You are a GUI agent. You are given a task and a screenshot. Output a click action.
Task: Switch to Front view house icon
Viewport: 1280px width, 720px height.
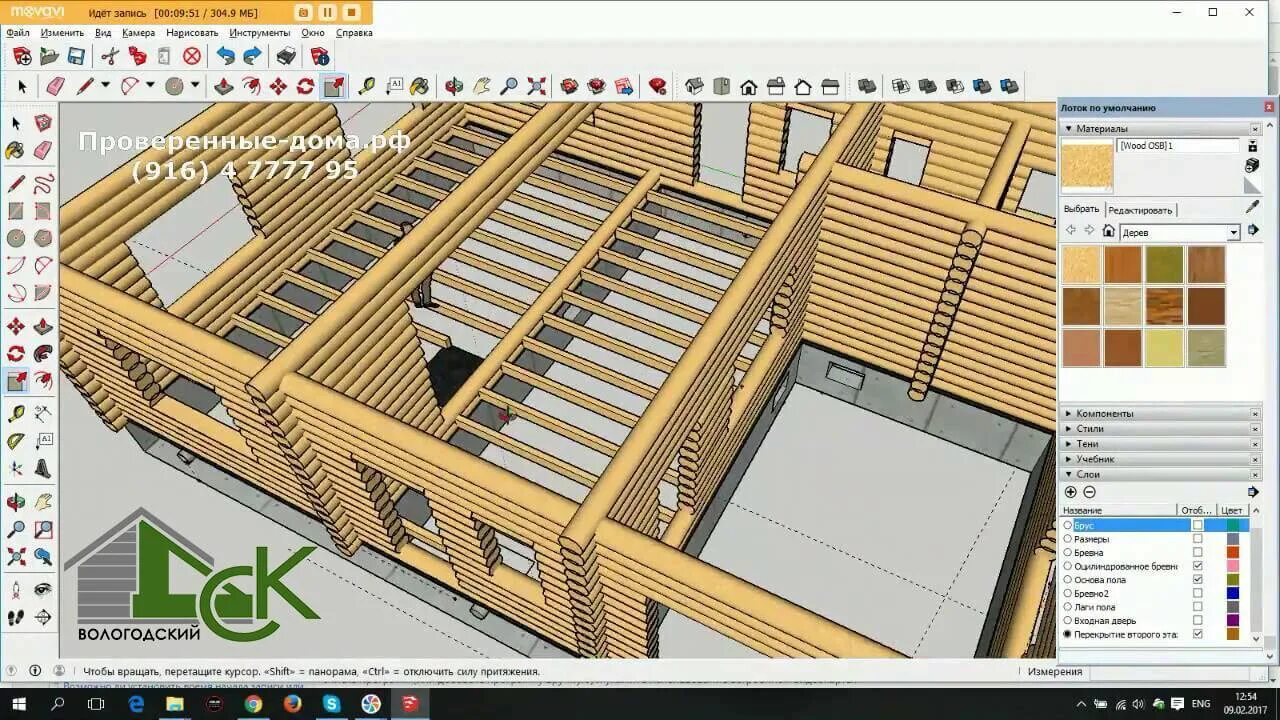coord(748,86)
